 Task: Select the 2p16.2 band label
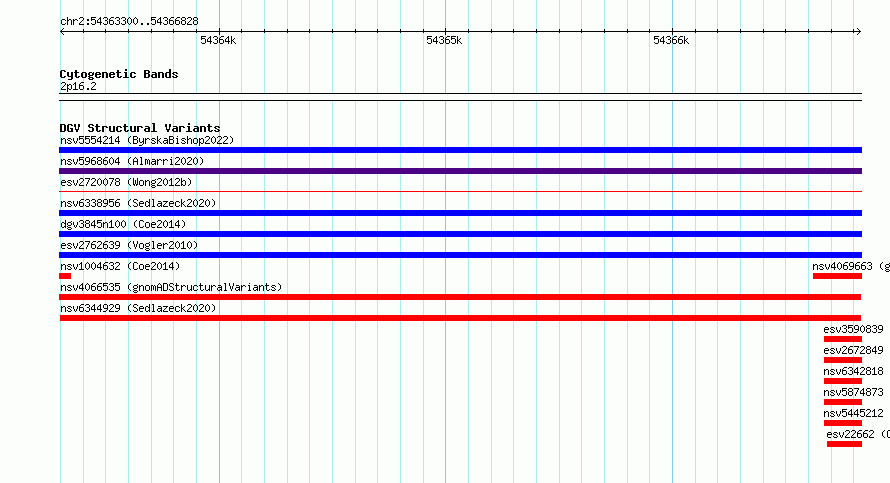78,86
